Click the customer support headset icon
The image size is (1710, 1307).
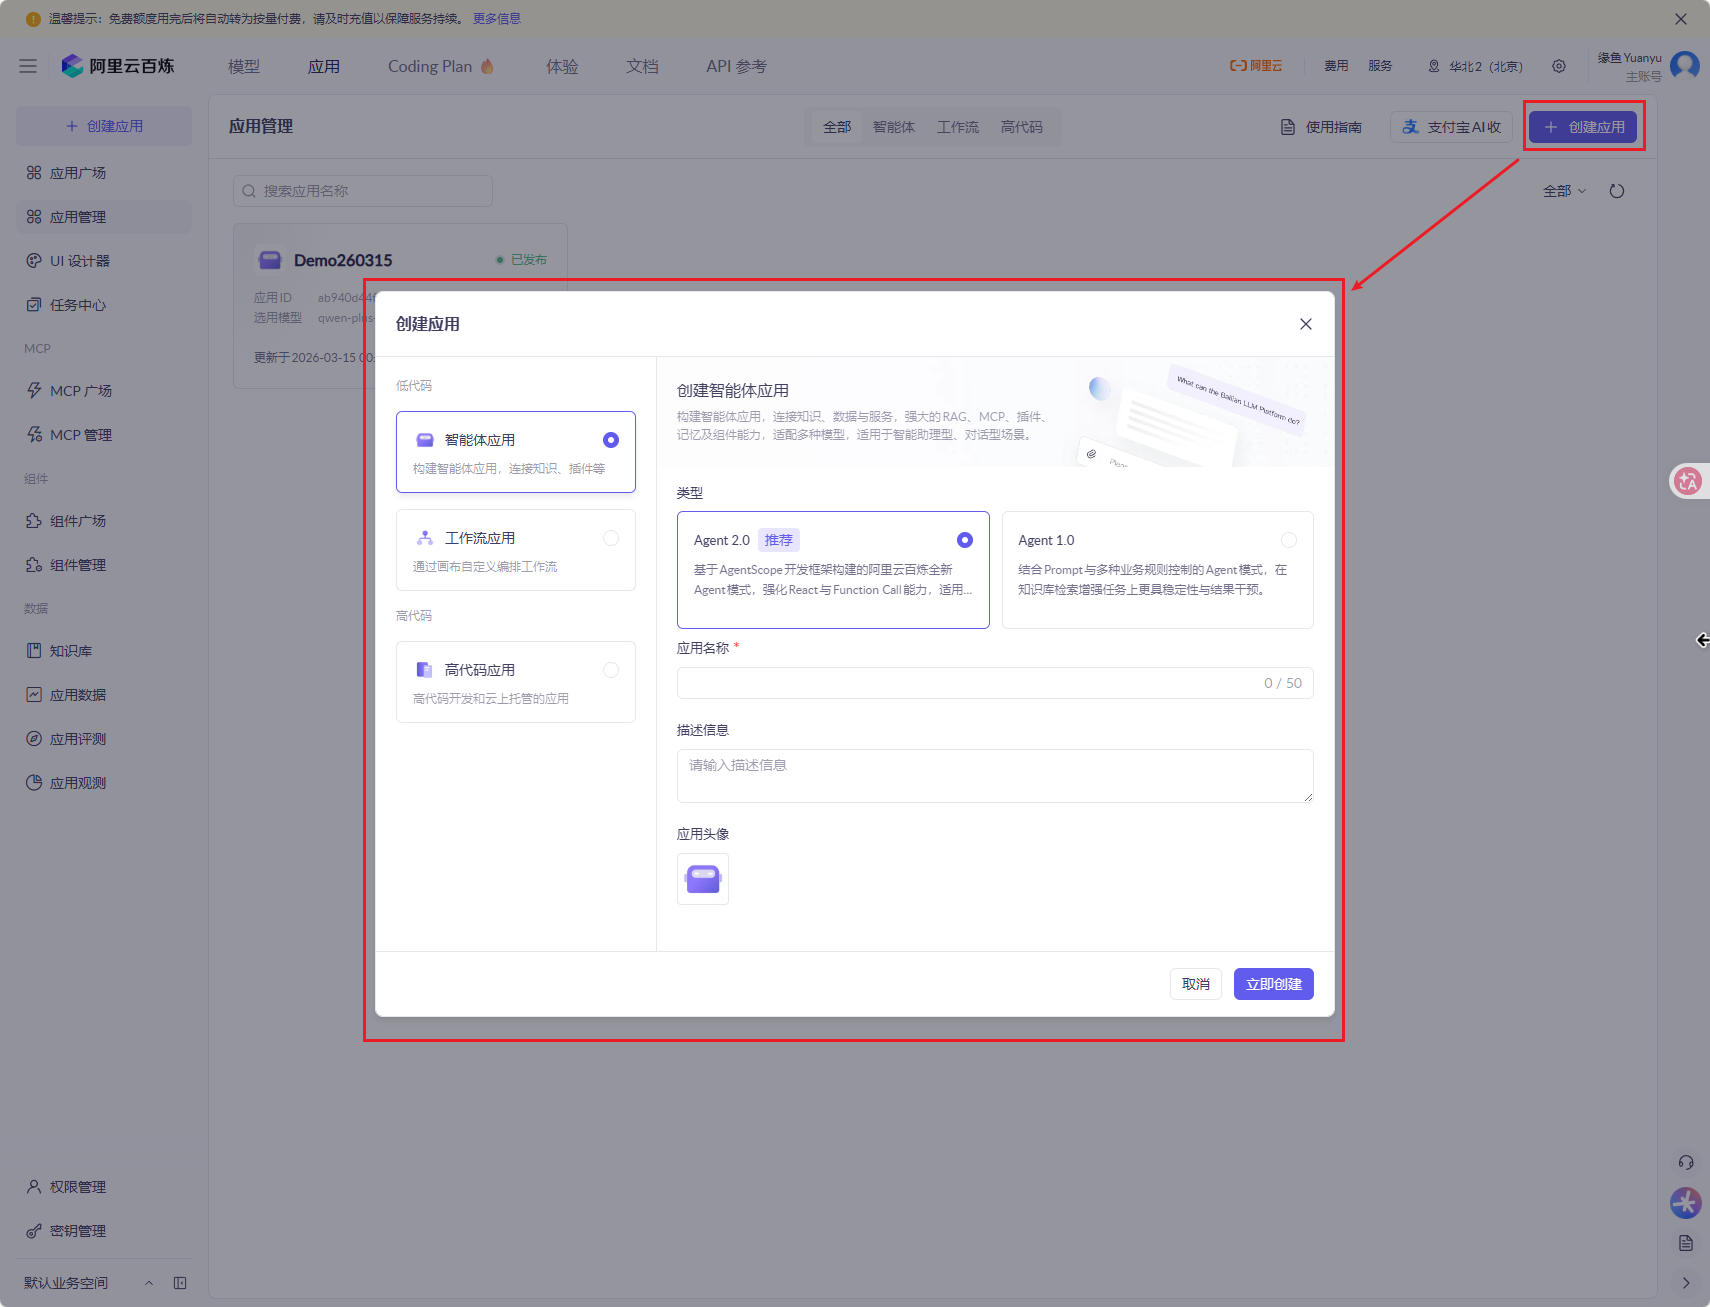[x=1686, y=1162]
